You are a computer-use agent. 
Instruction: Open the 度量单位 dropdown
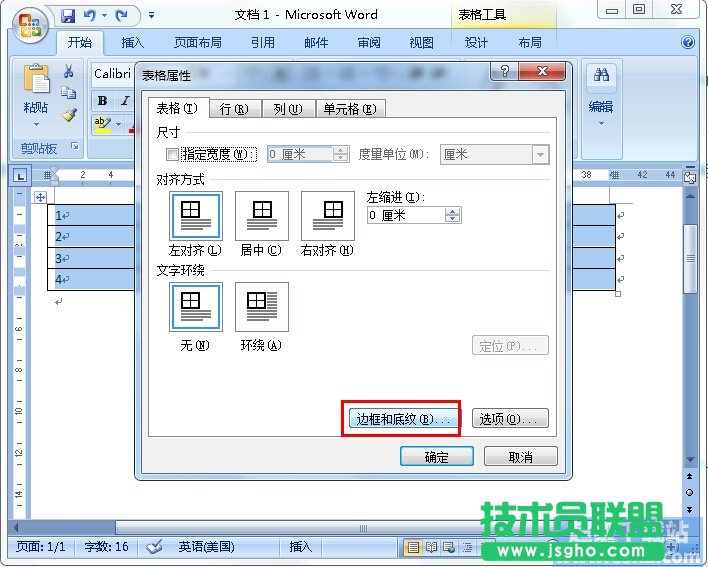pos(540,155)
